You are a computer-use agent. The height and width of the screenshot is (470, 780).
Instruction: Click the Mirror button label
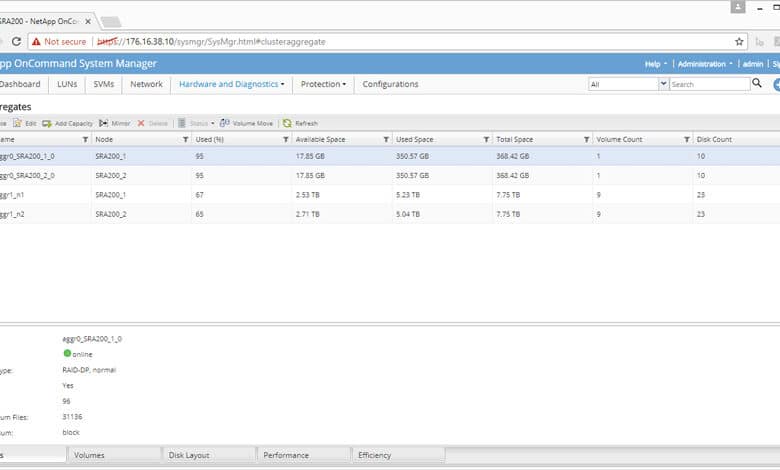[x=121, y=123]
